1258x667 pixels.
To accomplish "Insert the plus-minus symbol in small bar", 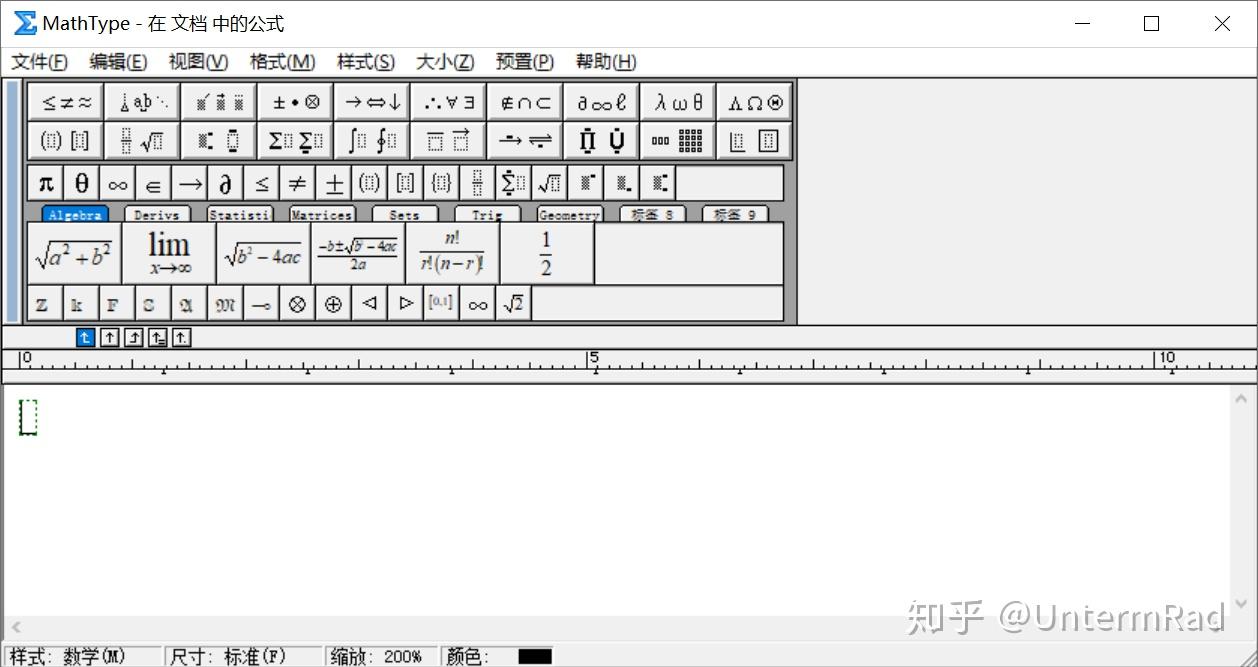I will click(334, 184).
